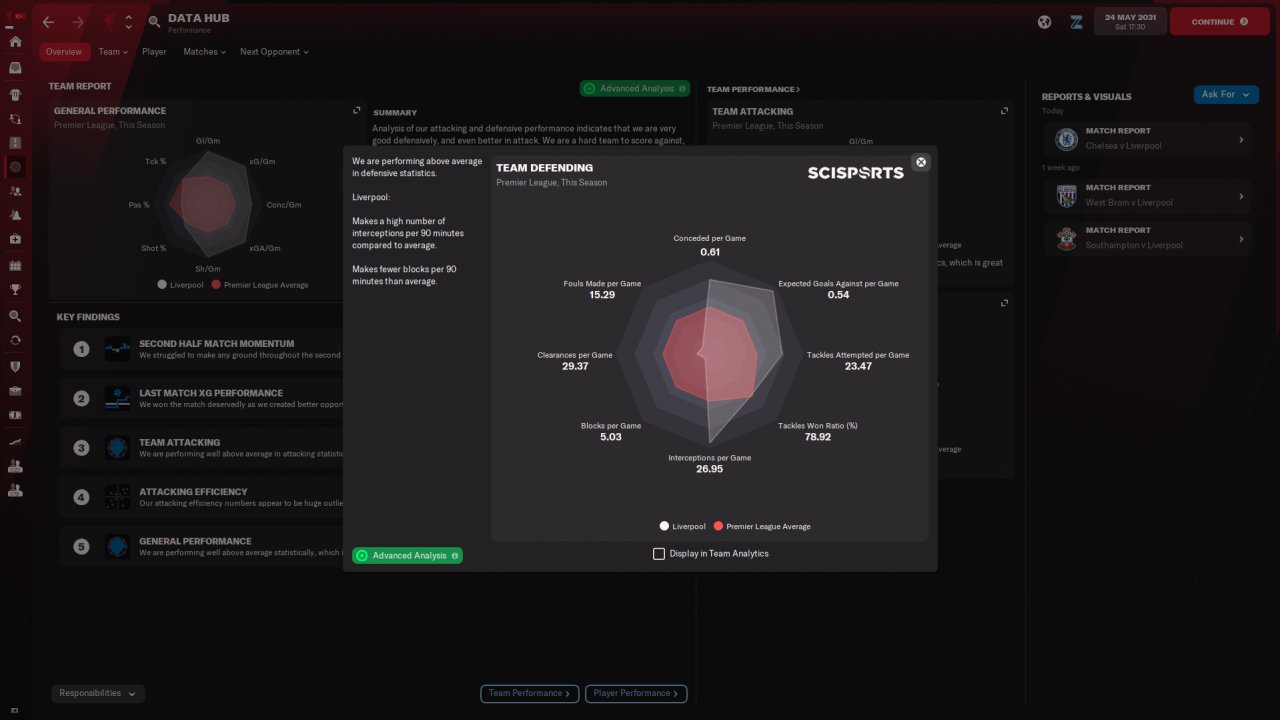The width and height of the screenshot is (1280, 720).
Task: Open the Team Performance header link
Action: click(x=754, y=90)
